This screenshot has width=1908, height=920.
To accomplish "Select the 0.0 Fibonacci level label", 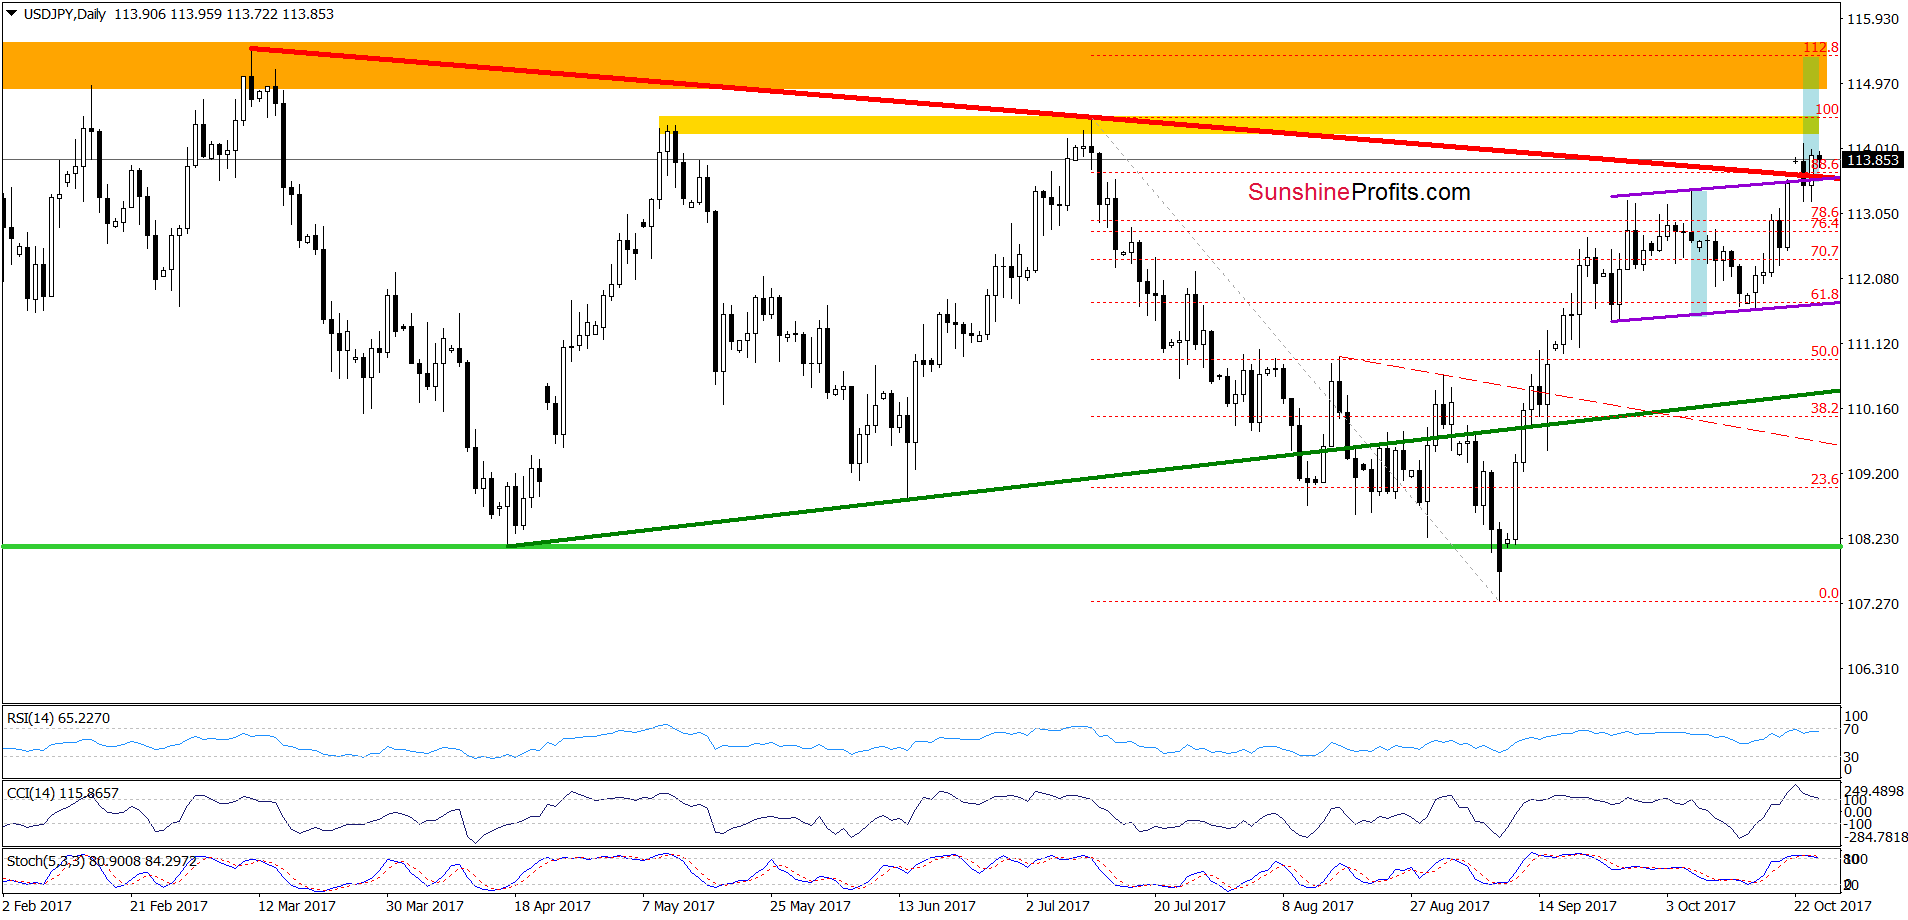I will [x=1828, y=593].
